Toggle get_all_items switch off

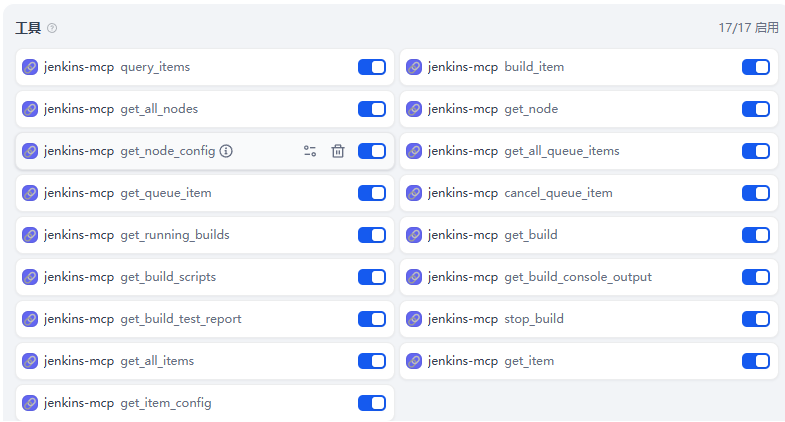372,361
